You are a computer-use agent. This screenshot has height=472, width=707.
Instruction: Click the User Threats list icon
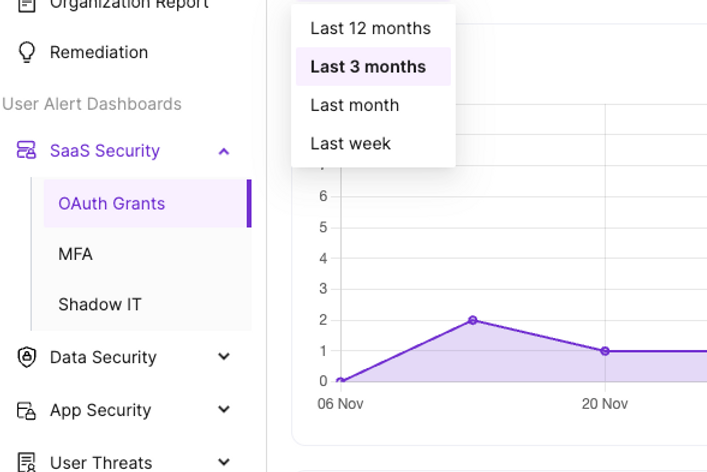pyautogui.click(x=27, y=462)
